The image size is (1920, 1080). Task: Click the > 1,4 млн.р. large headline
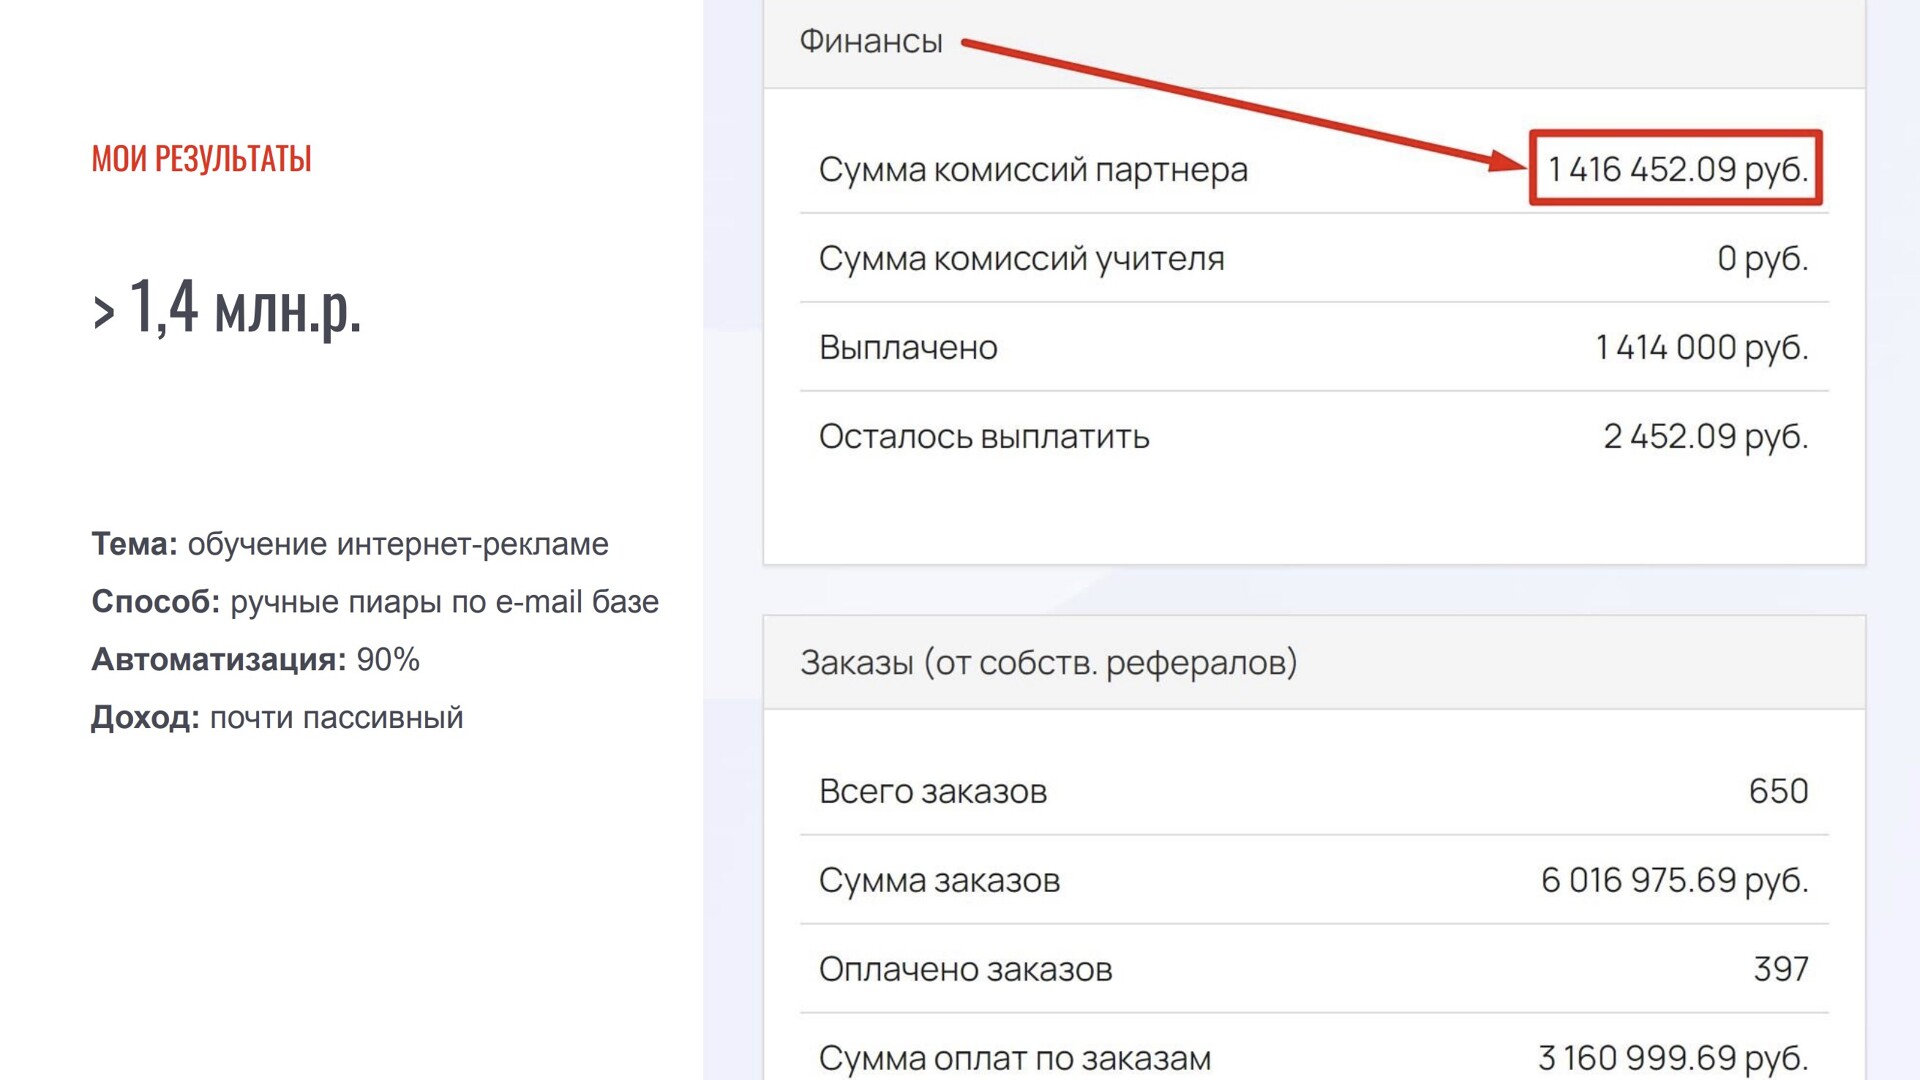(x=227, y=307)
